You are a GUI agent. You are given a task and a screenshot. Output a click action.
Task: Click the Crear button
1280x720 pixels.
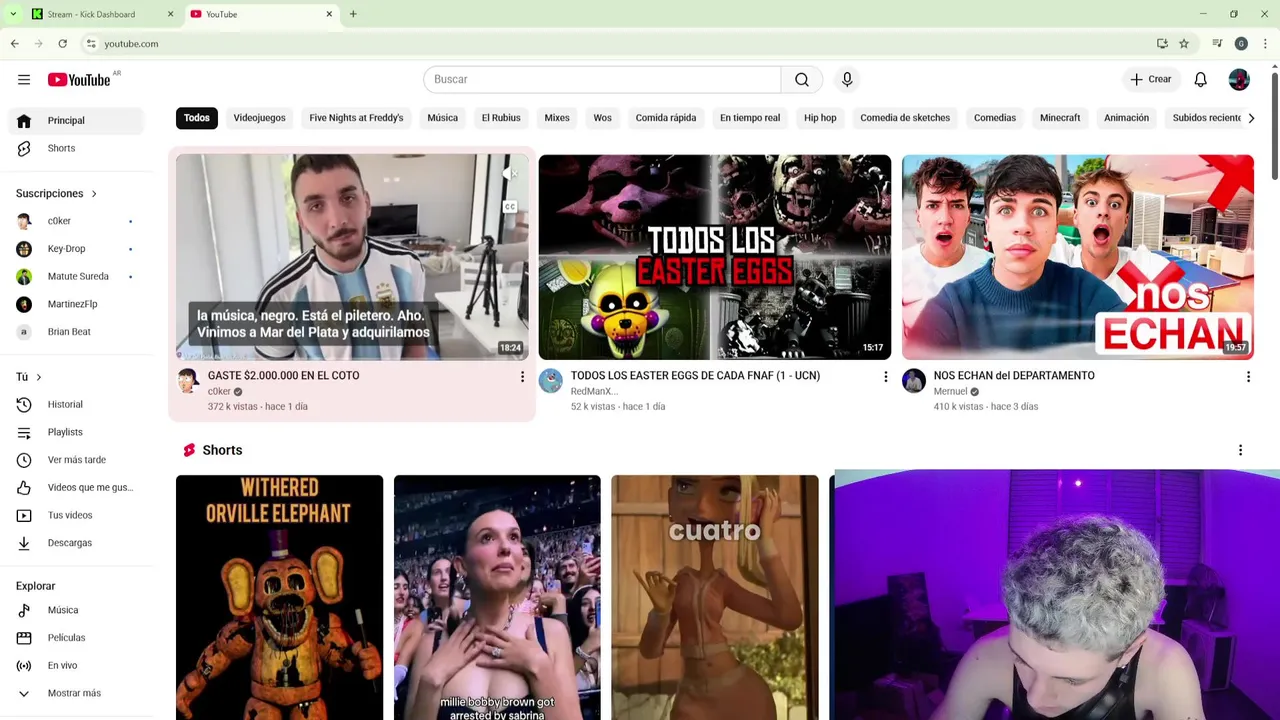(1150, 79)
